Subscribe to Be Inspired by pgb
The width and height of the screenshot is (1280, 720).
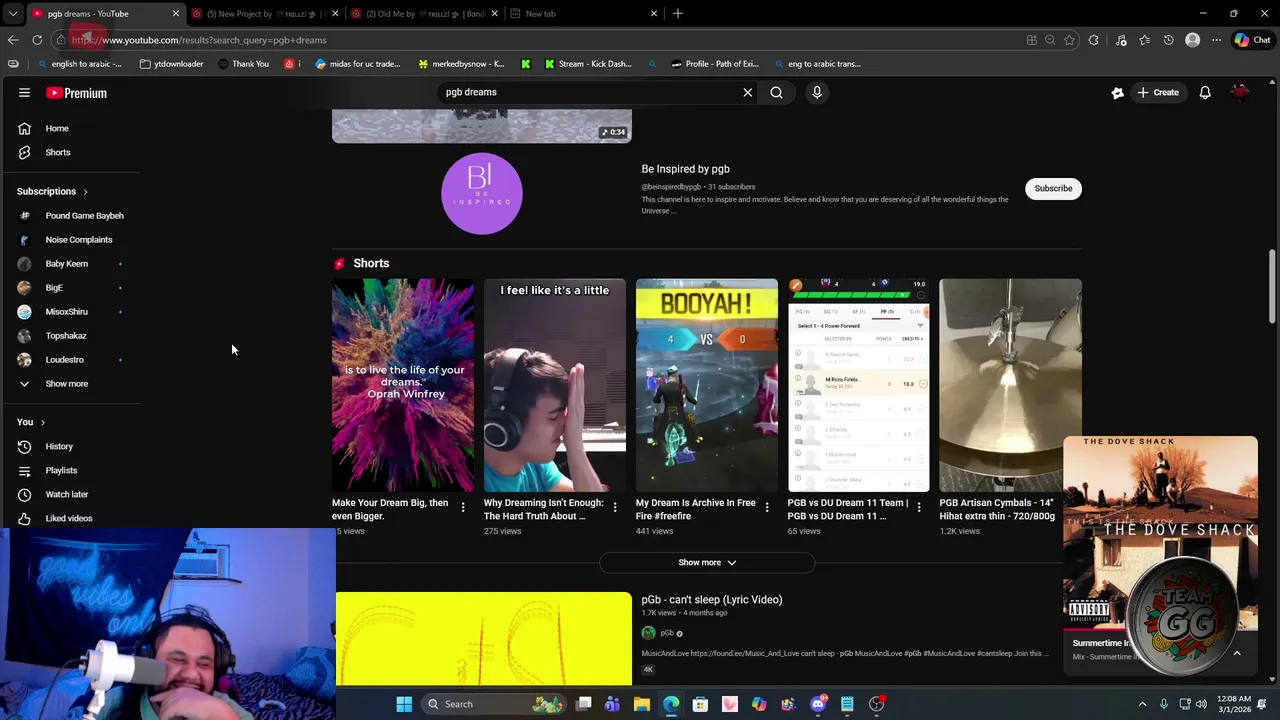coord(1053,188)
